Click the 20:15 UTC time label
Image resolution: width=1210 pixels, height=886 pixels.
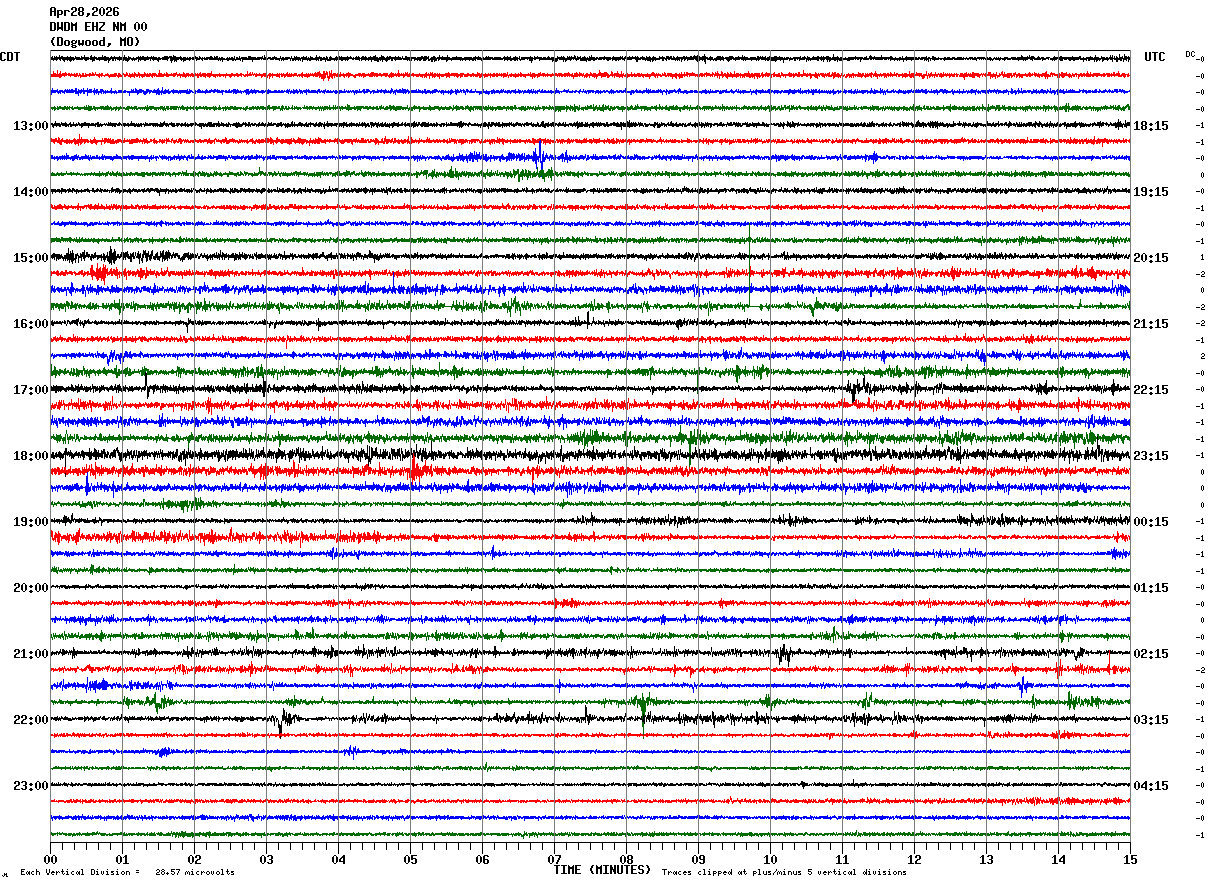tap(1150, 258)
